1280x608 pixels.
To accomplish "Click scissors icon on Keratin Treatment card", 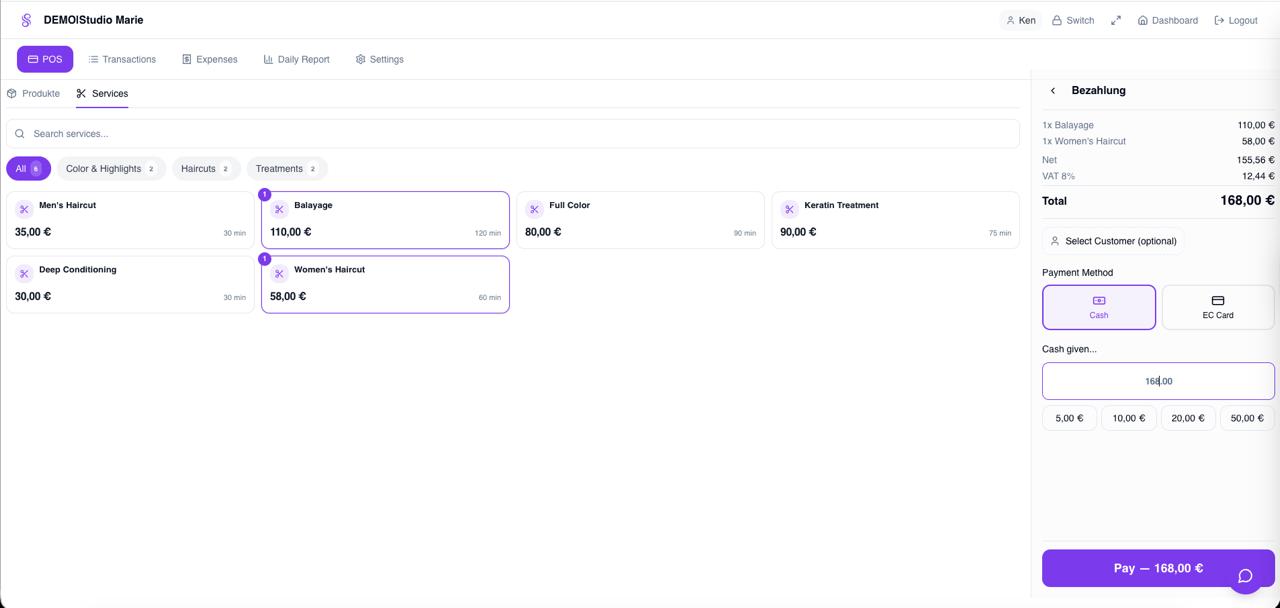I will coord(789,210).
